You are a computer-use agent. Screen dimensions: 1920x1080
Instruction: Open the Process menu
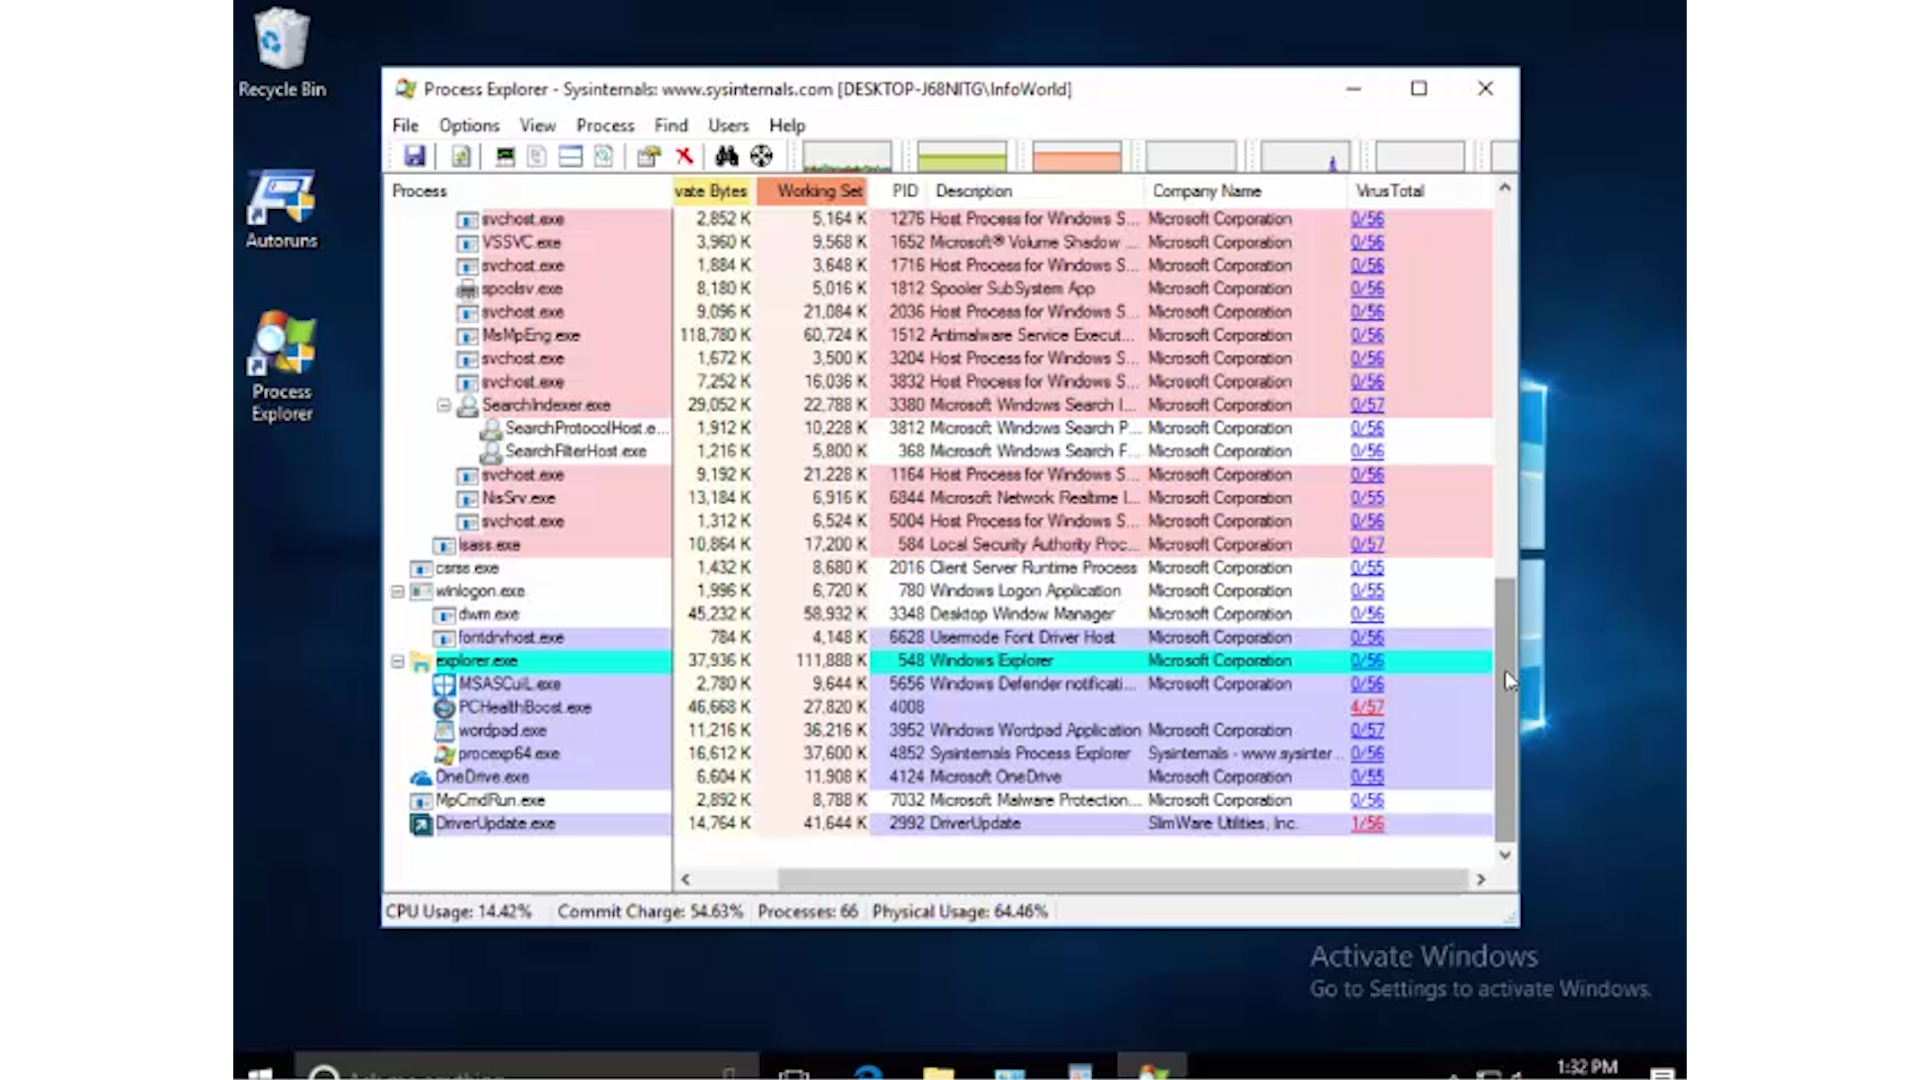pos(605,125)
